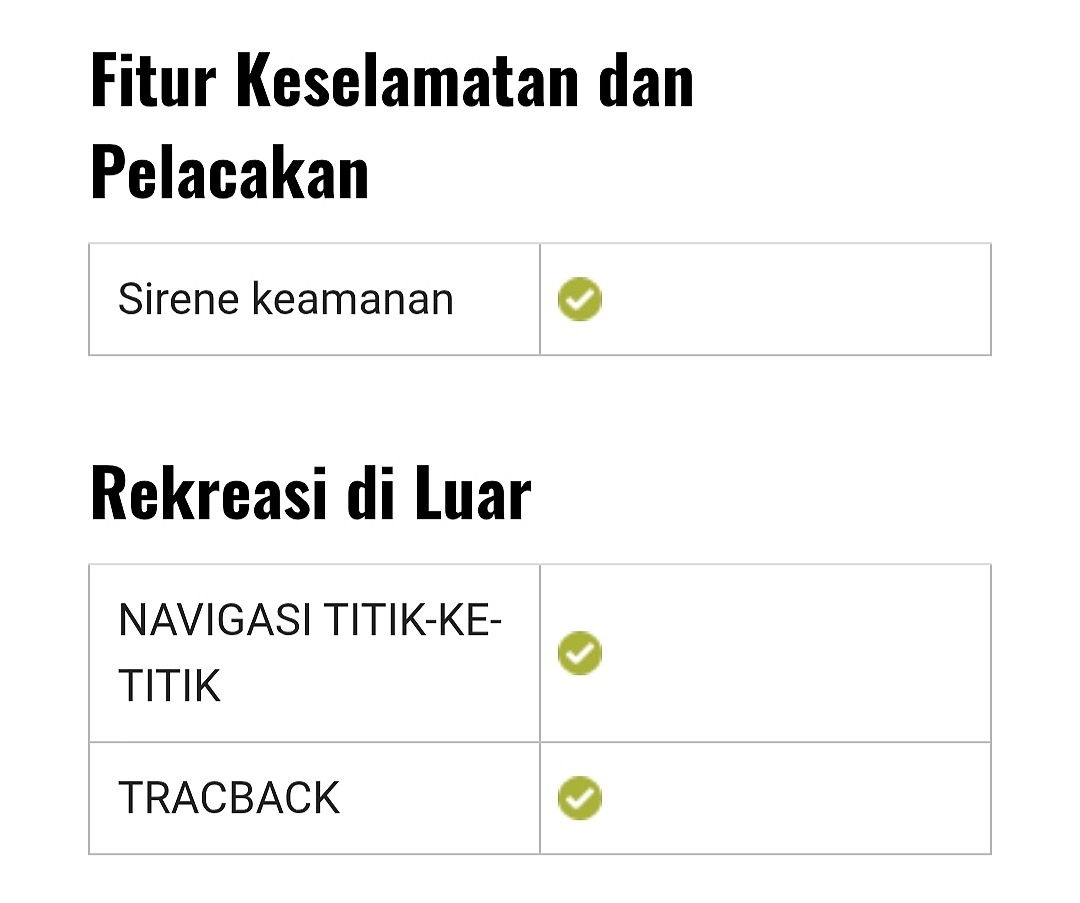The height and width of the screenshot is (903, 1080).
Task: Select the "TRACBACK" feature label
Action: coord(229,798)
